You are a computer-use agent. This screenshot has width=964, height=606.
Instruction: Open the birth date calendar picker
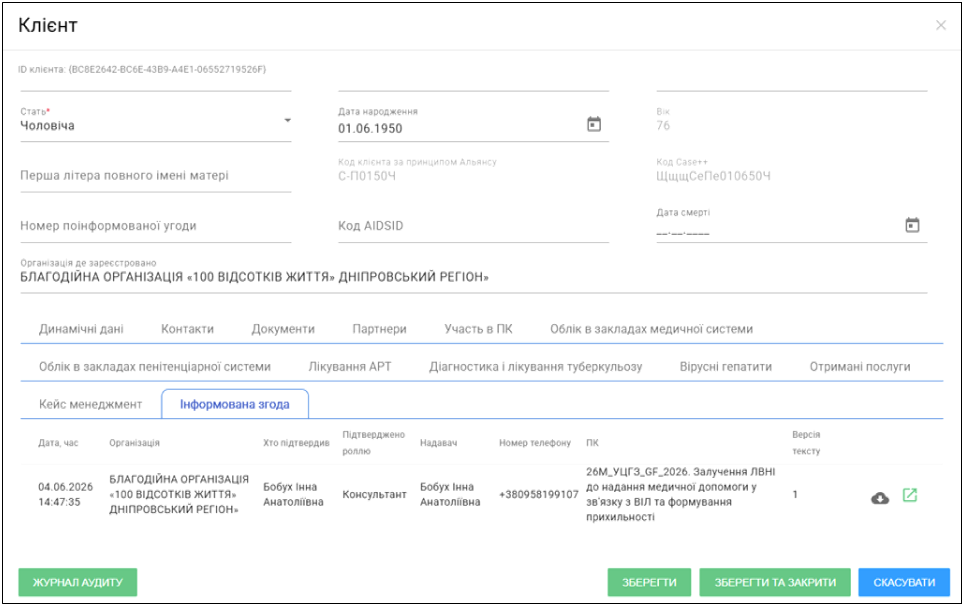593,124
